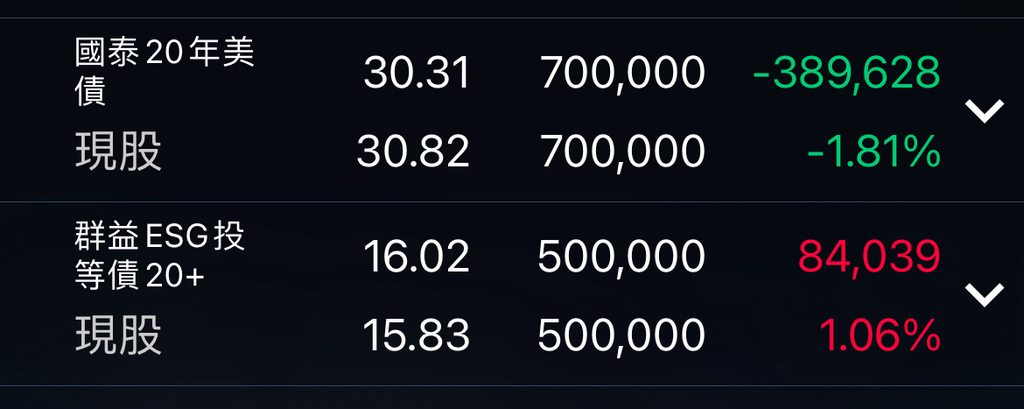Click 700,000 quantity in the top line
This screenshot has height=409, width=1024.
coord(622,73)
